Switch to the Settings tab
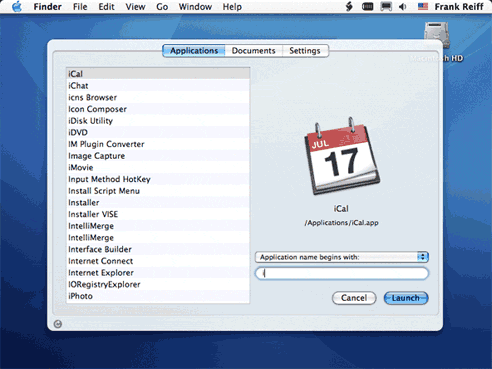Viewport: 492px width, 369px height. [x=305, y=51]
